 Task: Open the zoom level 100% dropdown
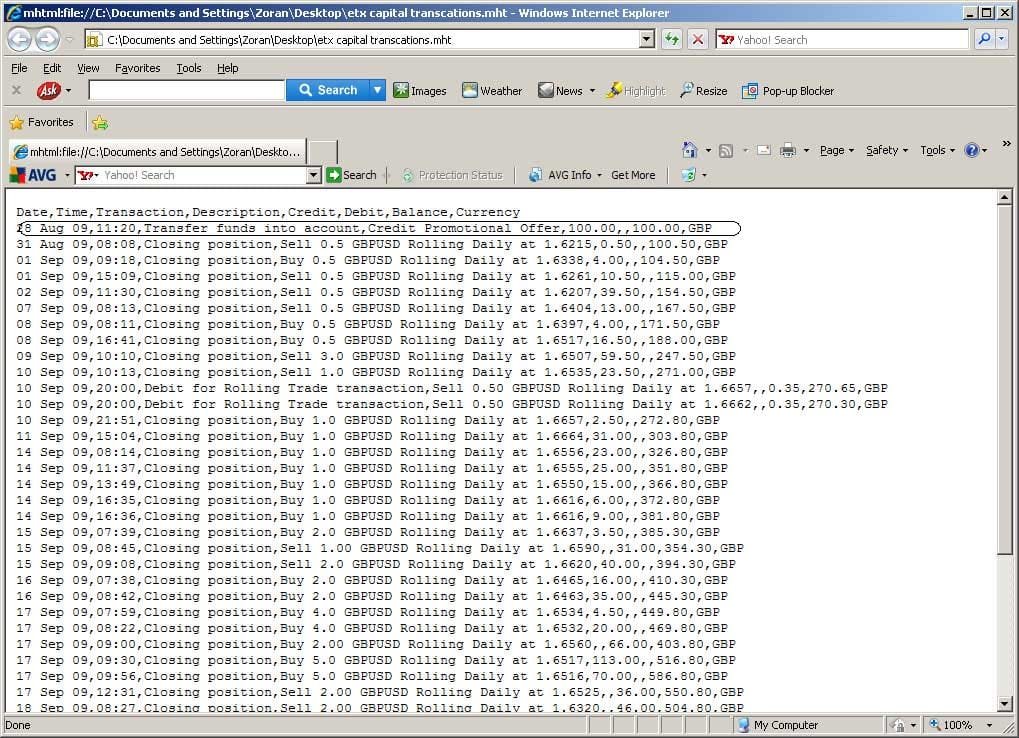pos(989,725)
